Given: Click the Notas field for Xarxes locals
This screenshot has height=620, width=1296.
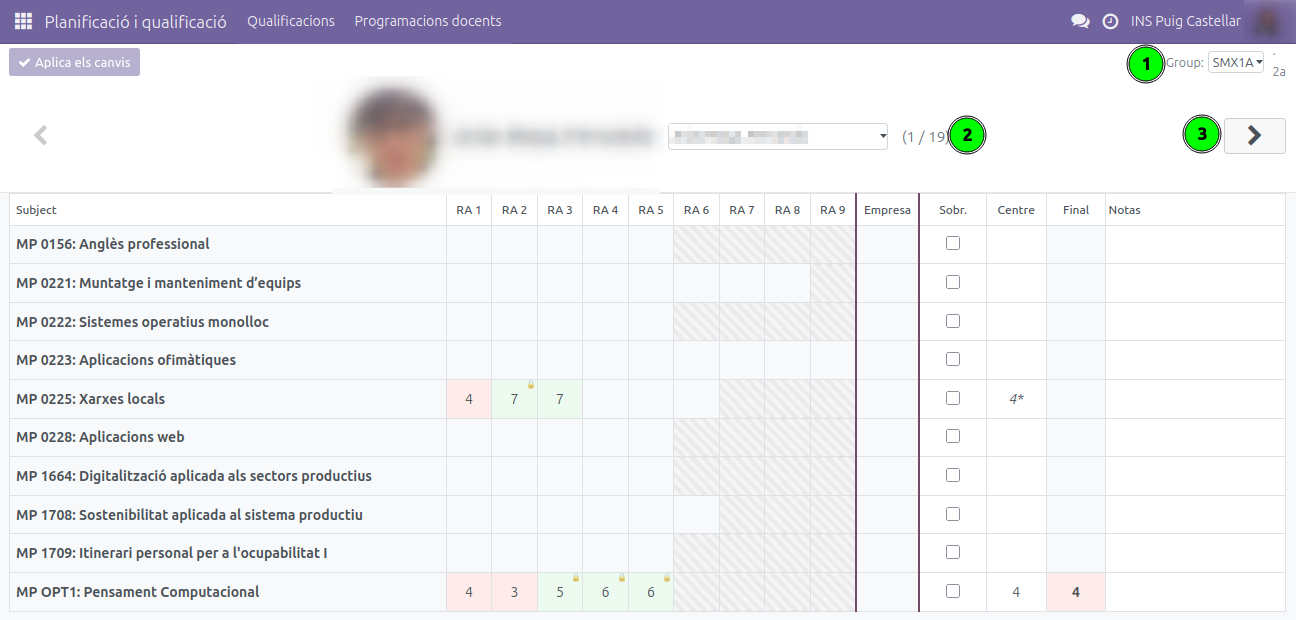Looking at the screenshot, I should click(1195, 399).
